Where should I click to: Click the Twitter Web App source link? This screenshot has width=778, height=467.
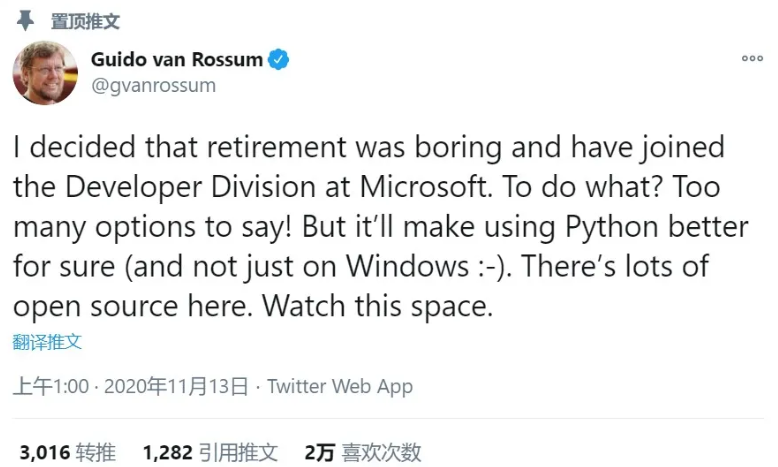tap(340, 386)
